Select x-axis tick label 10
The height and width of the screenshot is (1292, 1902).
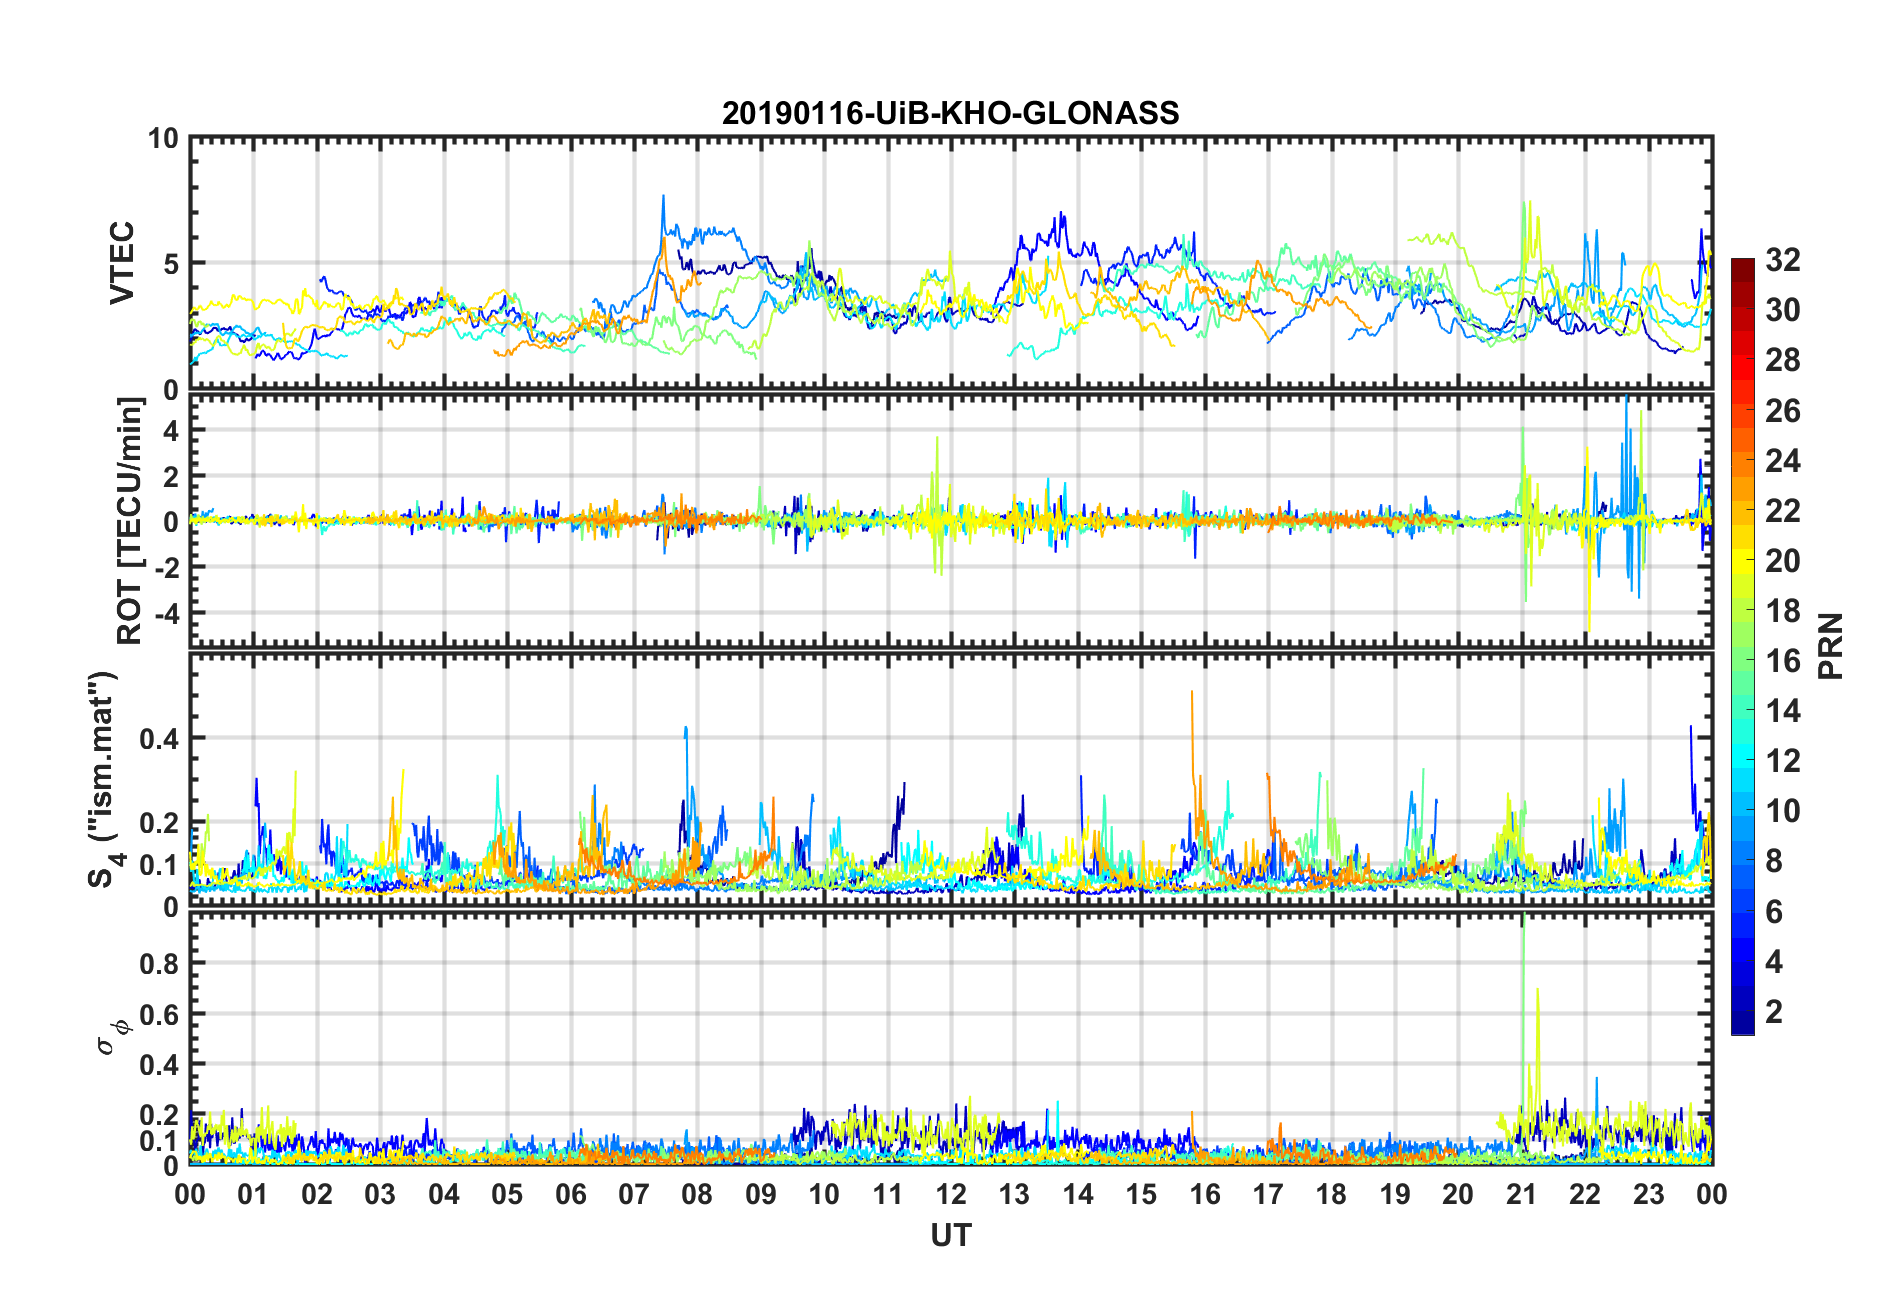824,1194
